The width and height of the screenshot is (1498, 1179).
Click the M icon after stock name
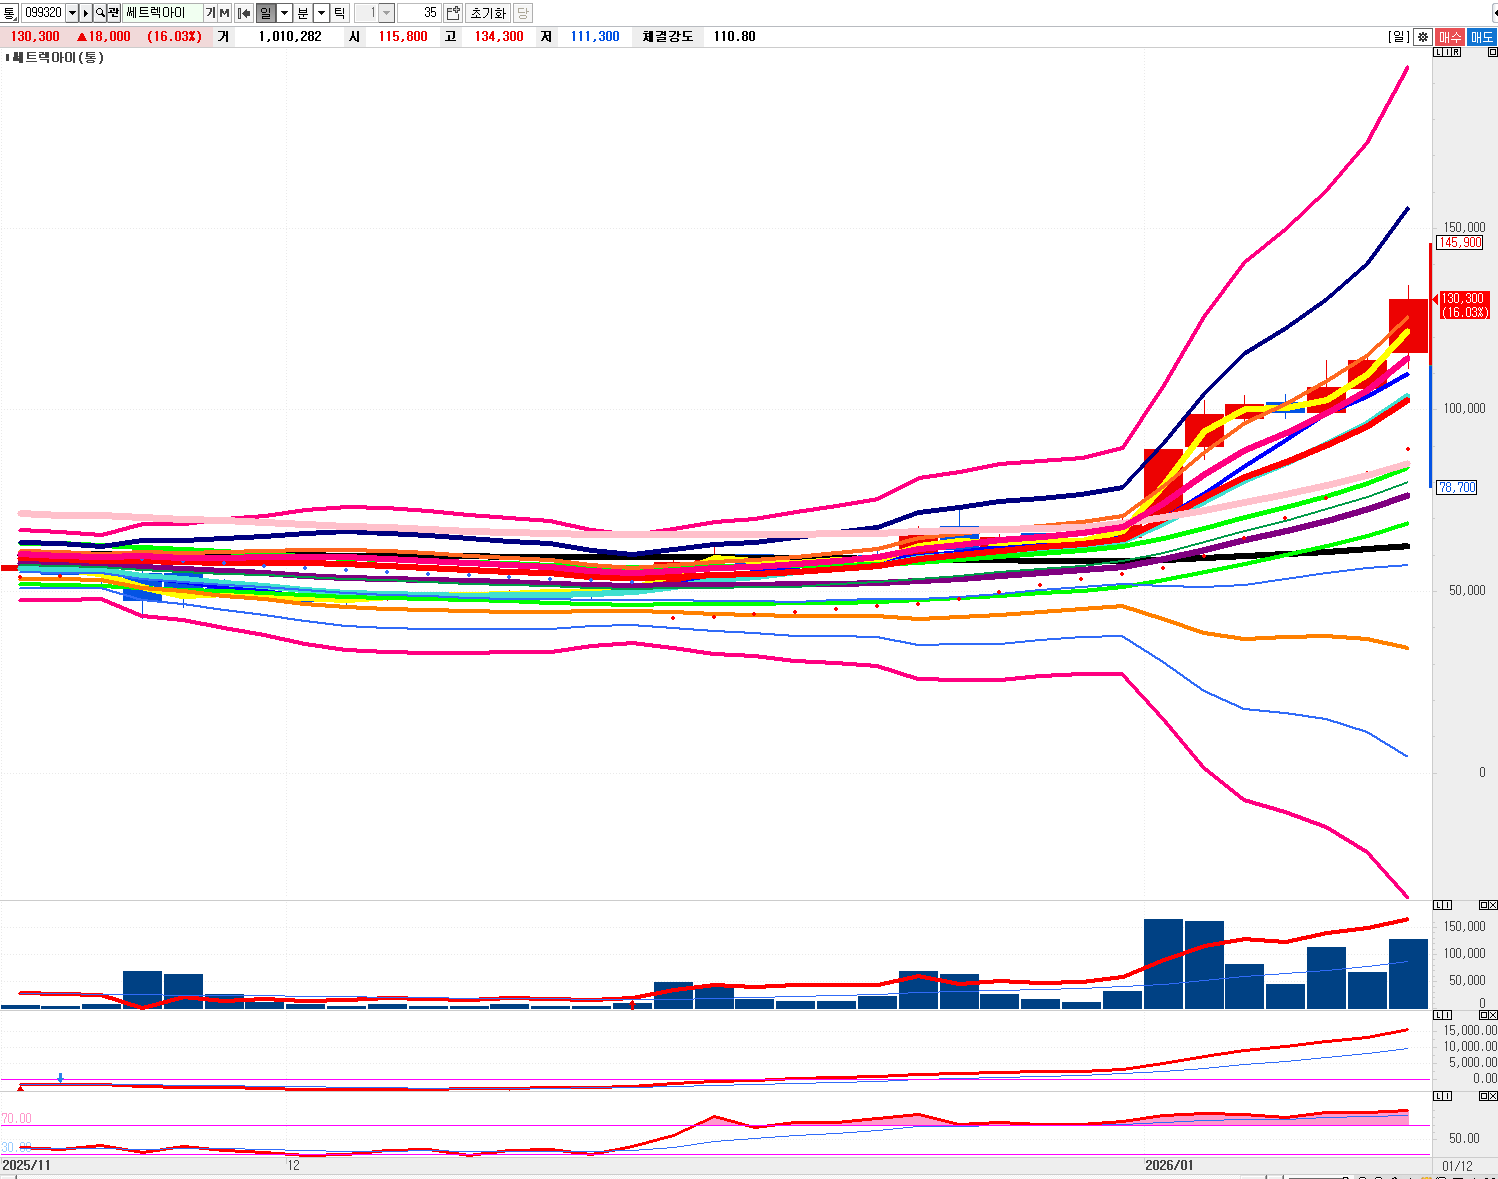[224, 13]
